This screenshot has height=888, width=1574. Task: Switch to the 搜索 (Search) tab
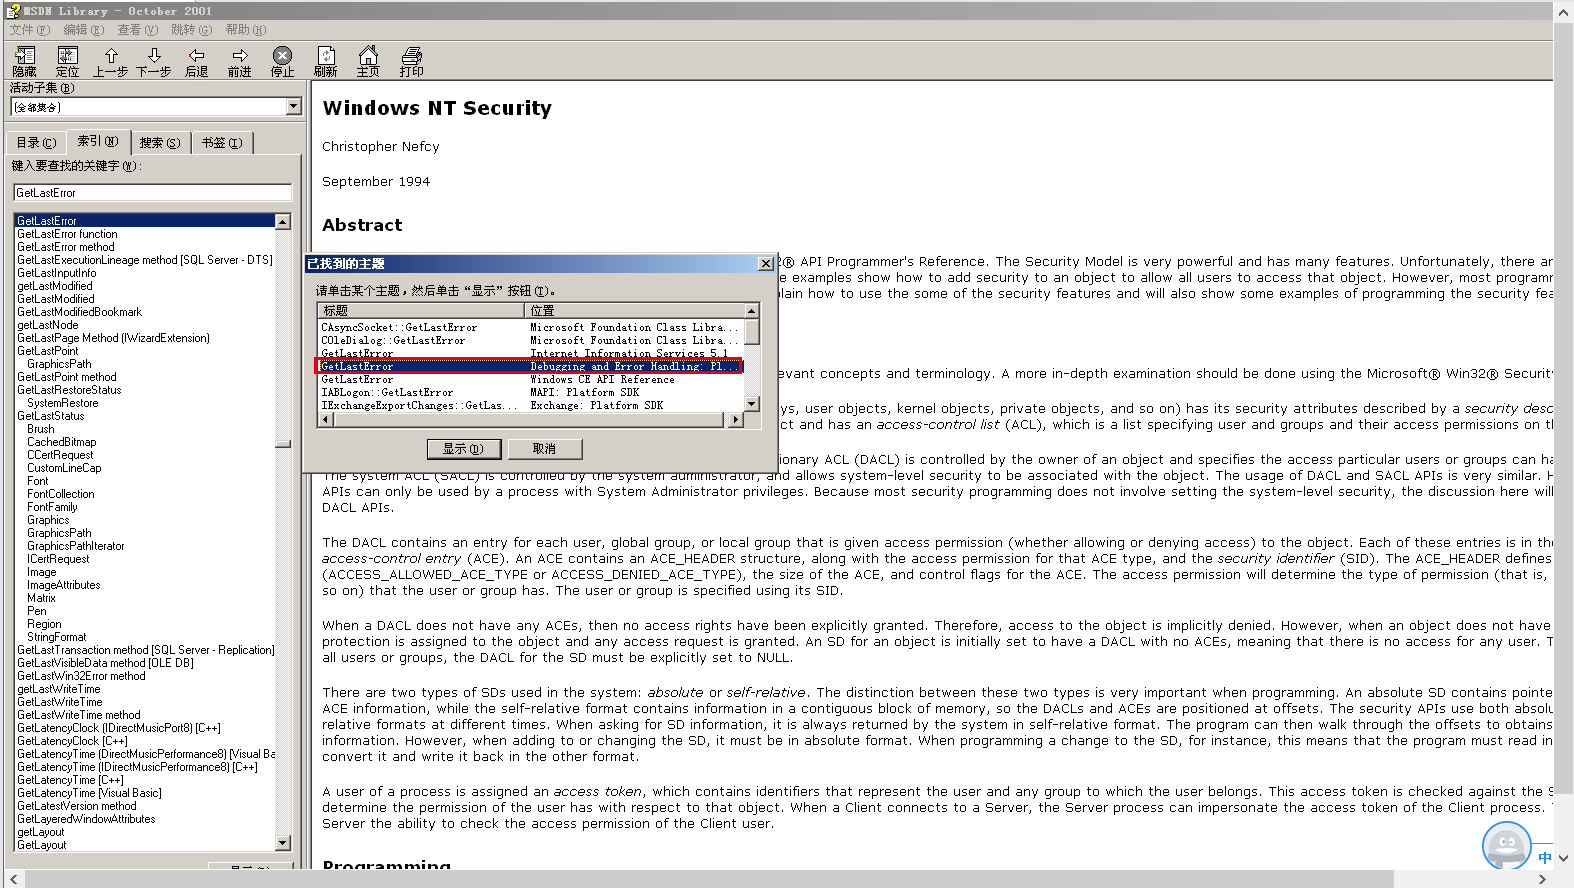tap(160, 143)
